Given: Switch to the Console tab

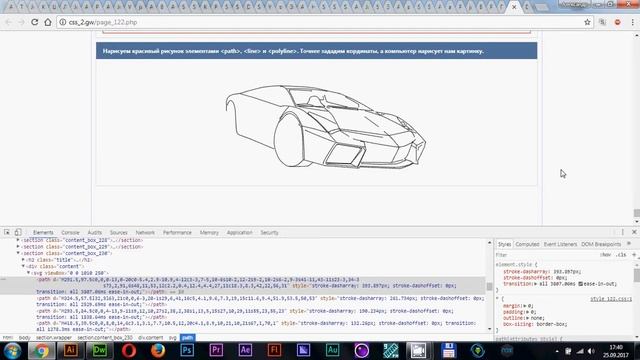Looking at the screenshot, I should (x=70, y=232).
